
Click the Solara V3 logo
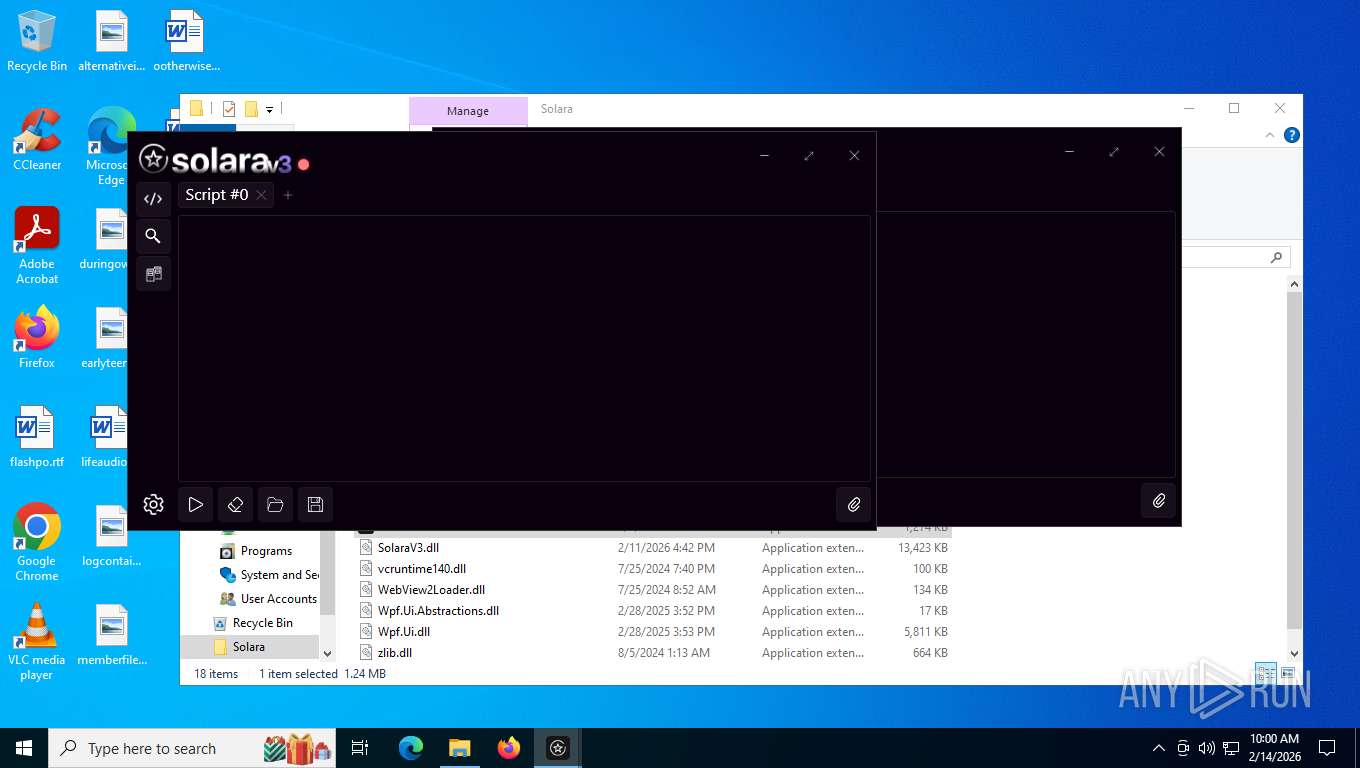pos(215,160)
